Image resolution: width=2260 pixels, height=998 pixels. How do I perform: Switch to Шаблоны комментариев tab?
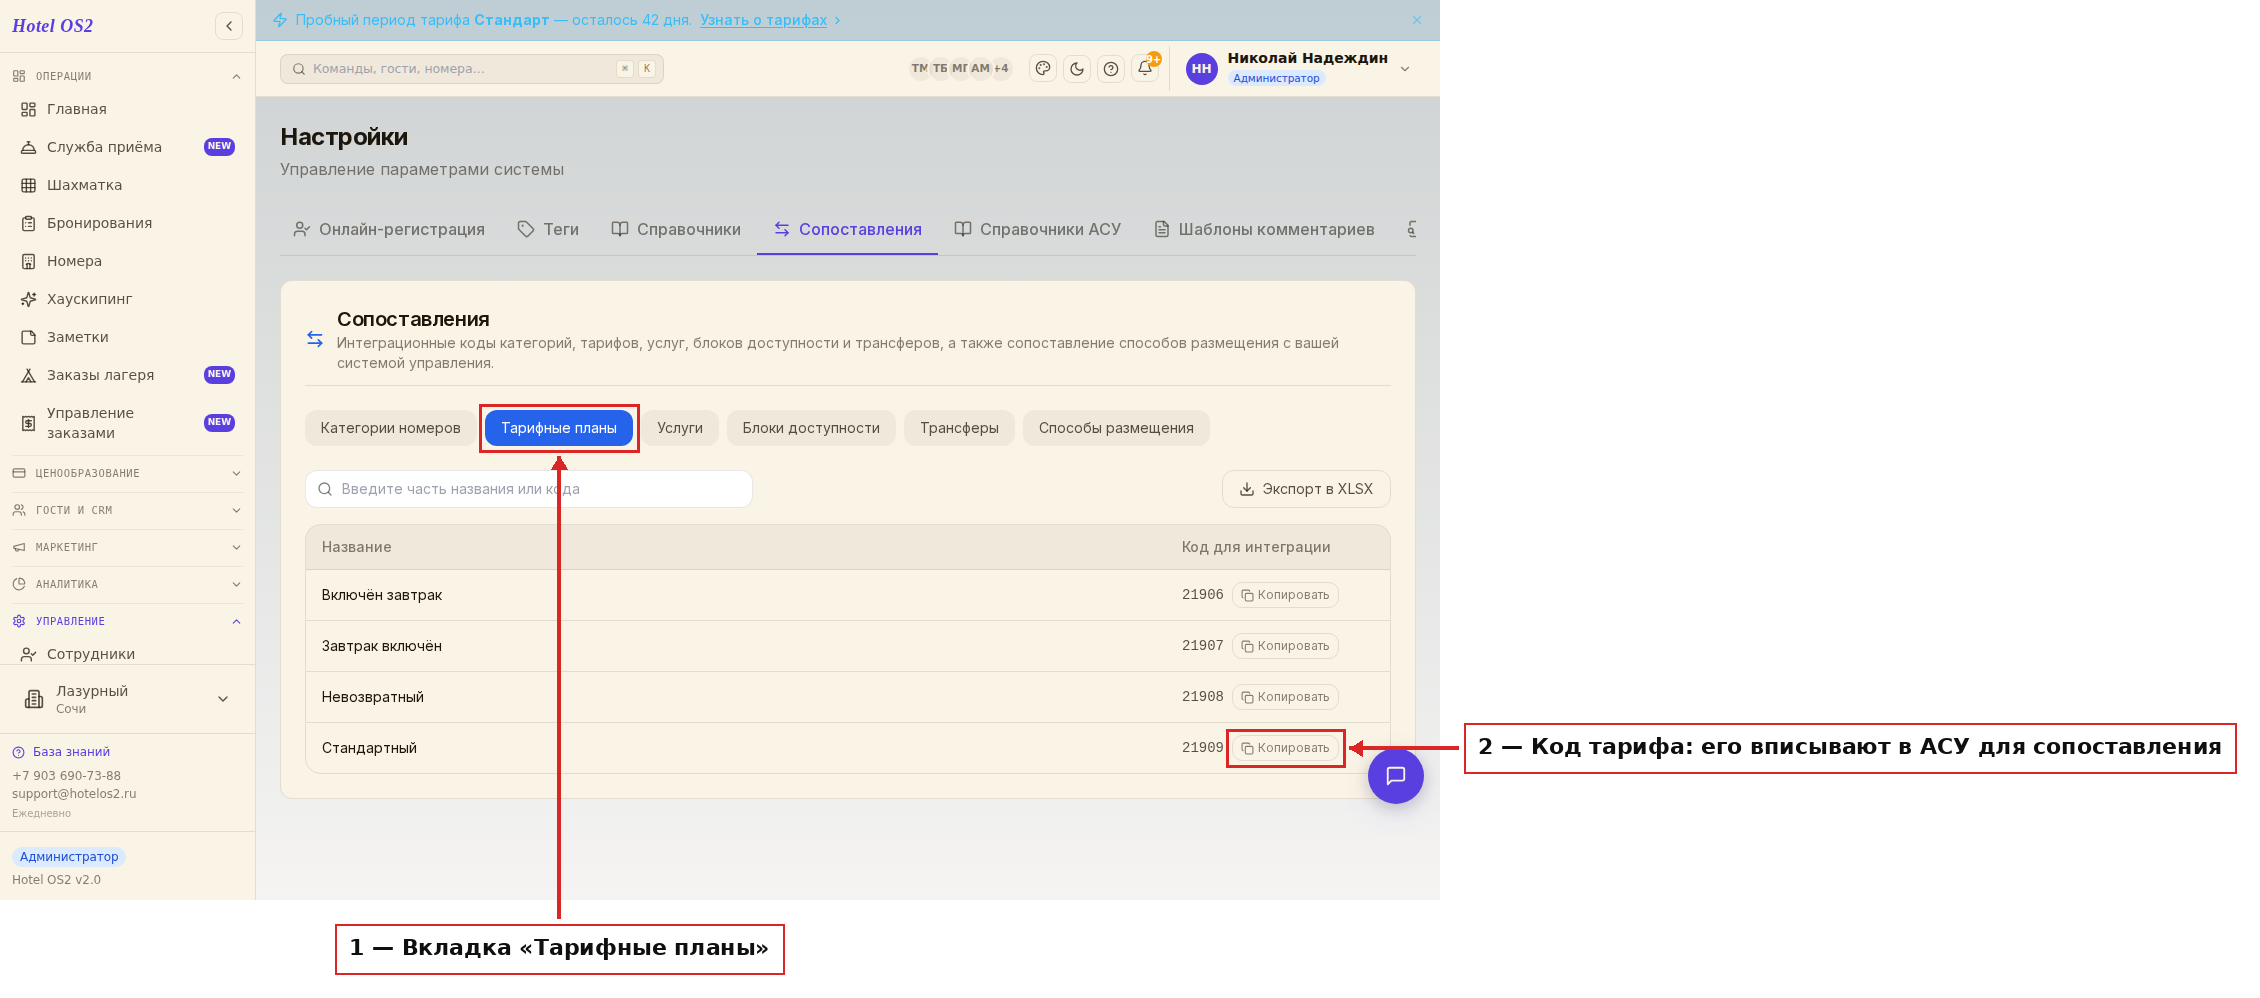[x=1264, y=230]
